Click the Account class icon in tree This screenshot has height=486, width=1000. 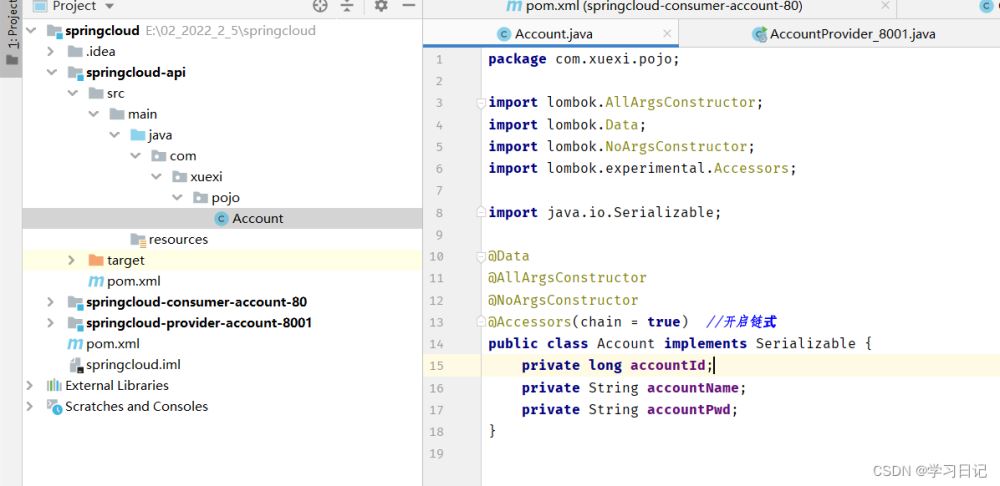(221, 219)
